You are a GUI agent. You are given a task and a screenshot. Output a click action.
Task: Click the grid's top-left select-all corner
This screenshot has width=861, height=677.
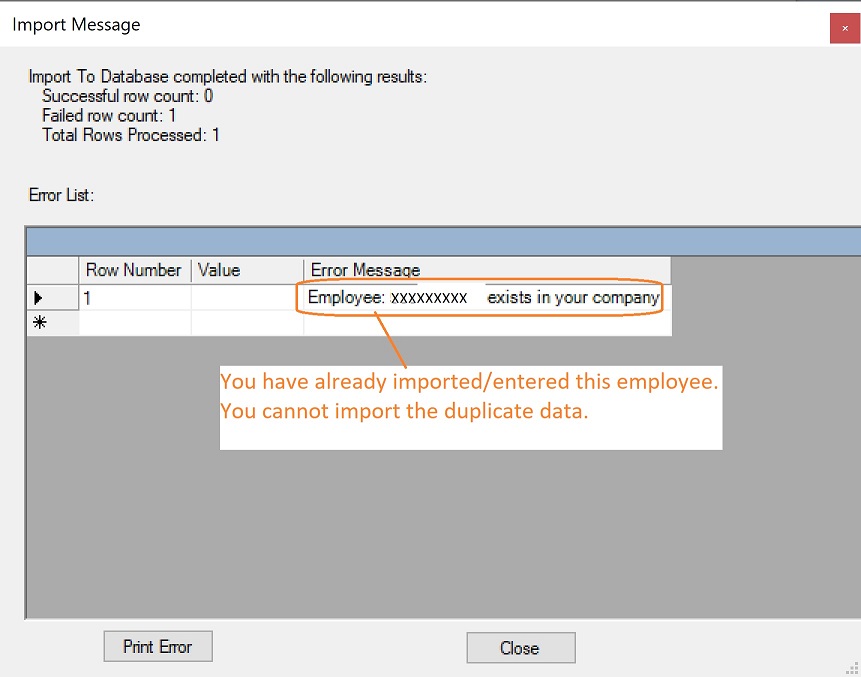(52, 270)
